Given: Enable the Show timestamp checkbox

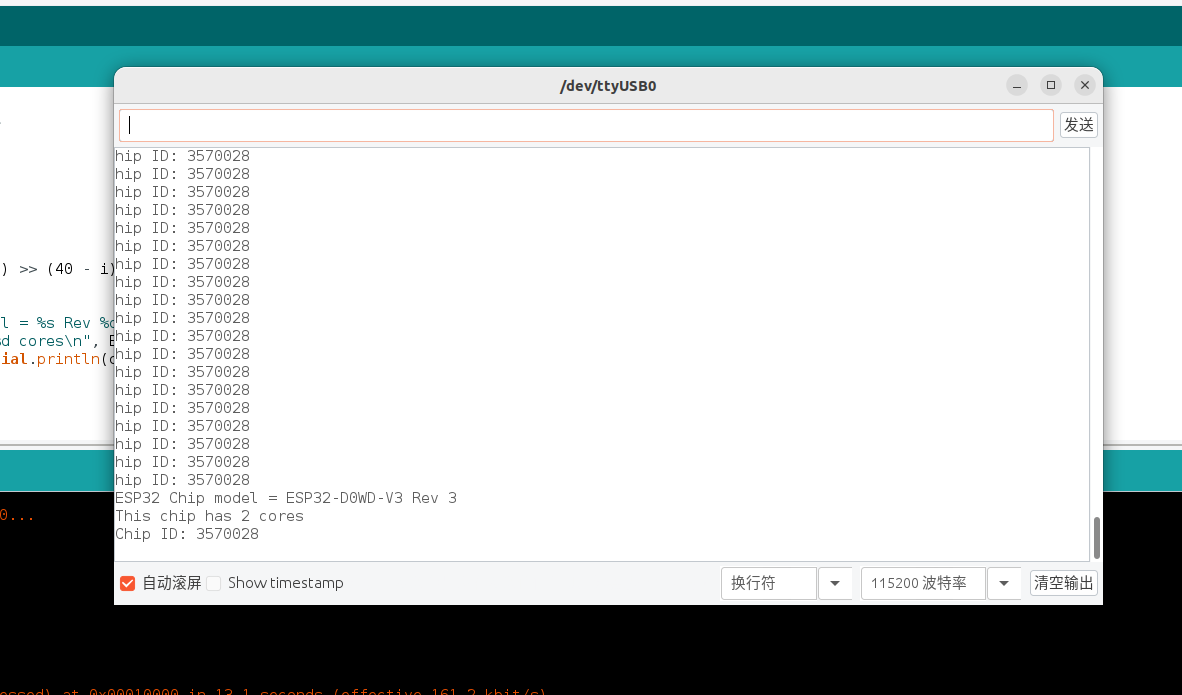Looking at the screenshot, I should tap(214, 583).
